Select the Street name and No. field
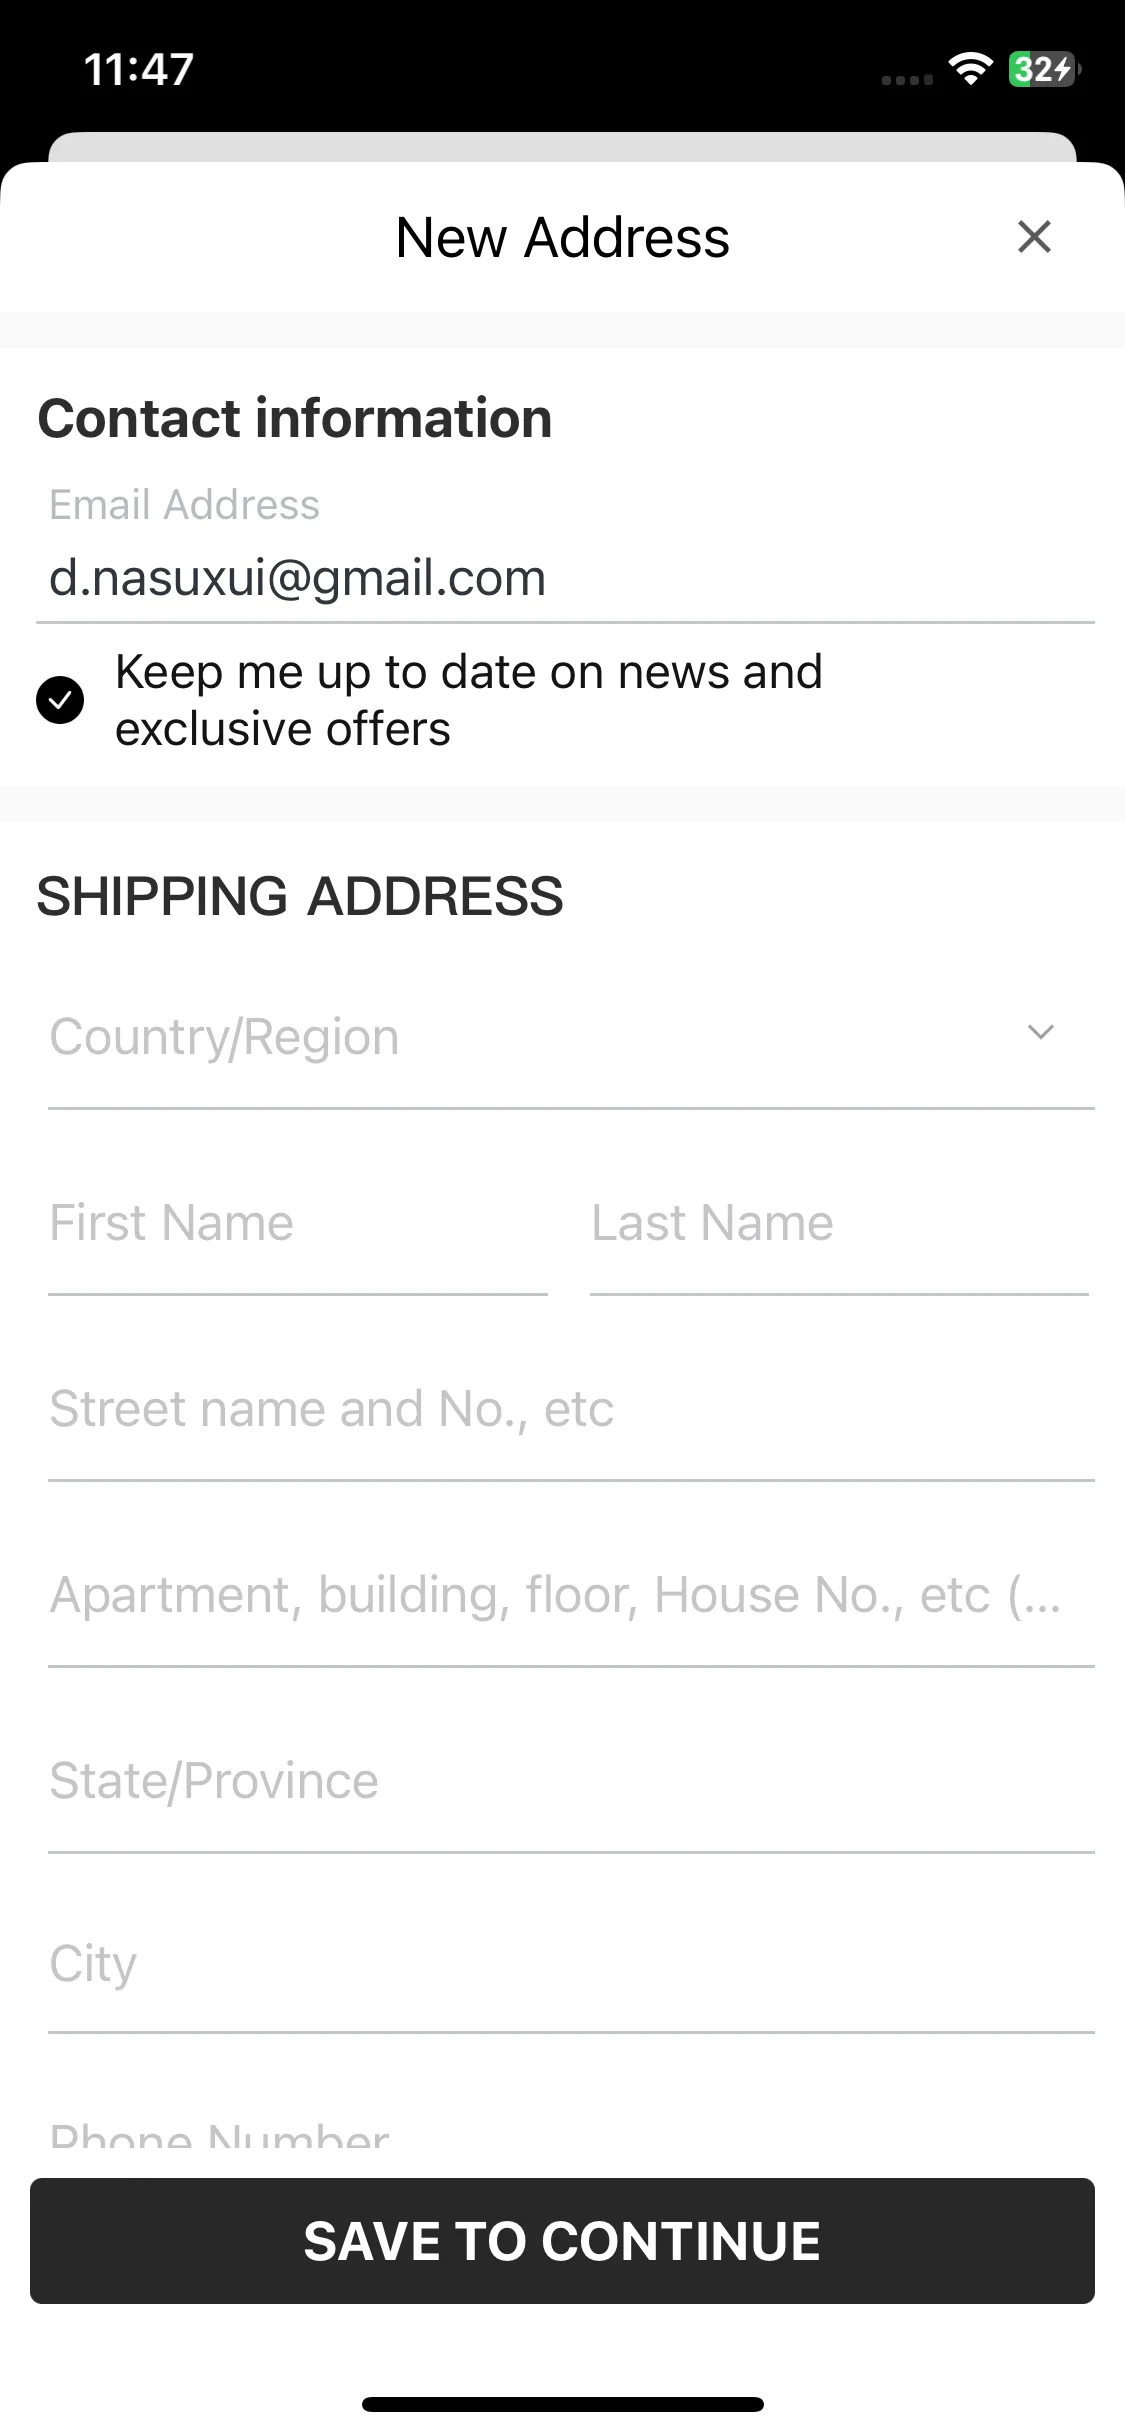 571,1410
